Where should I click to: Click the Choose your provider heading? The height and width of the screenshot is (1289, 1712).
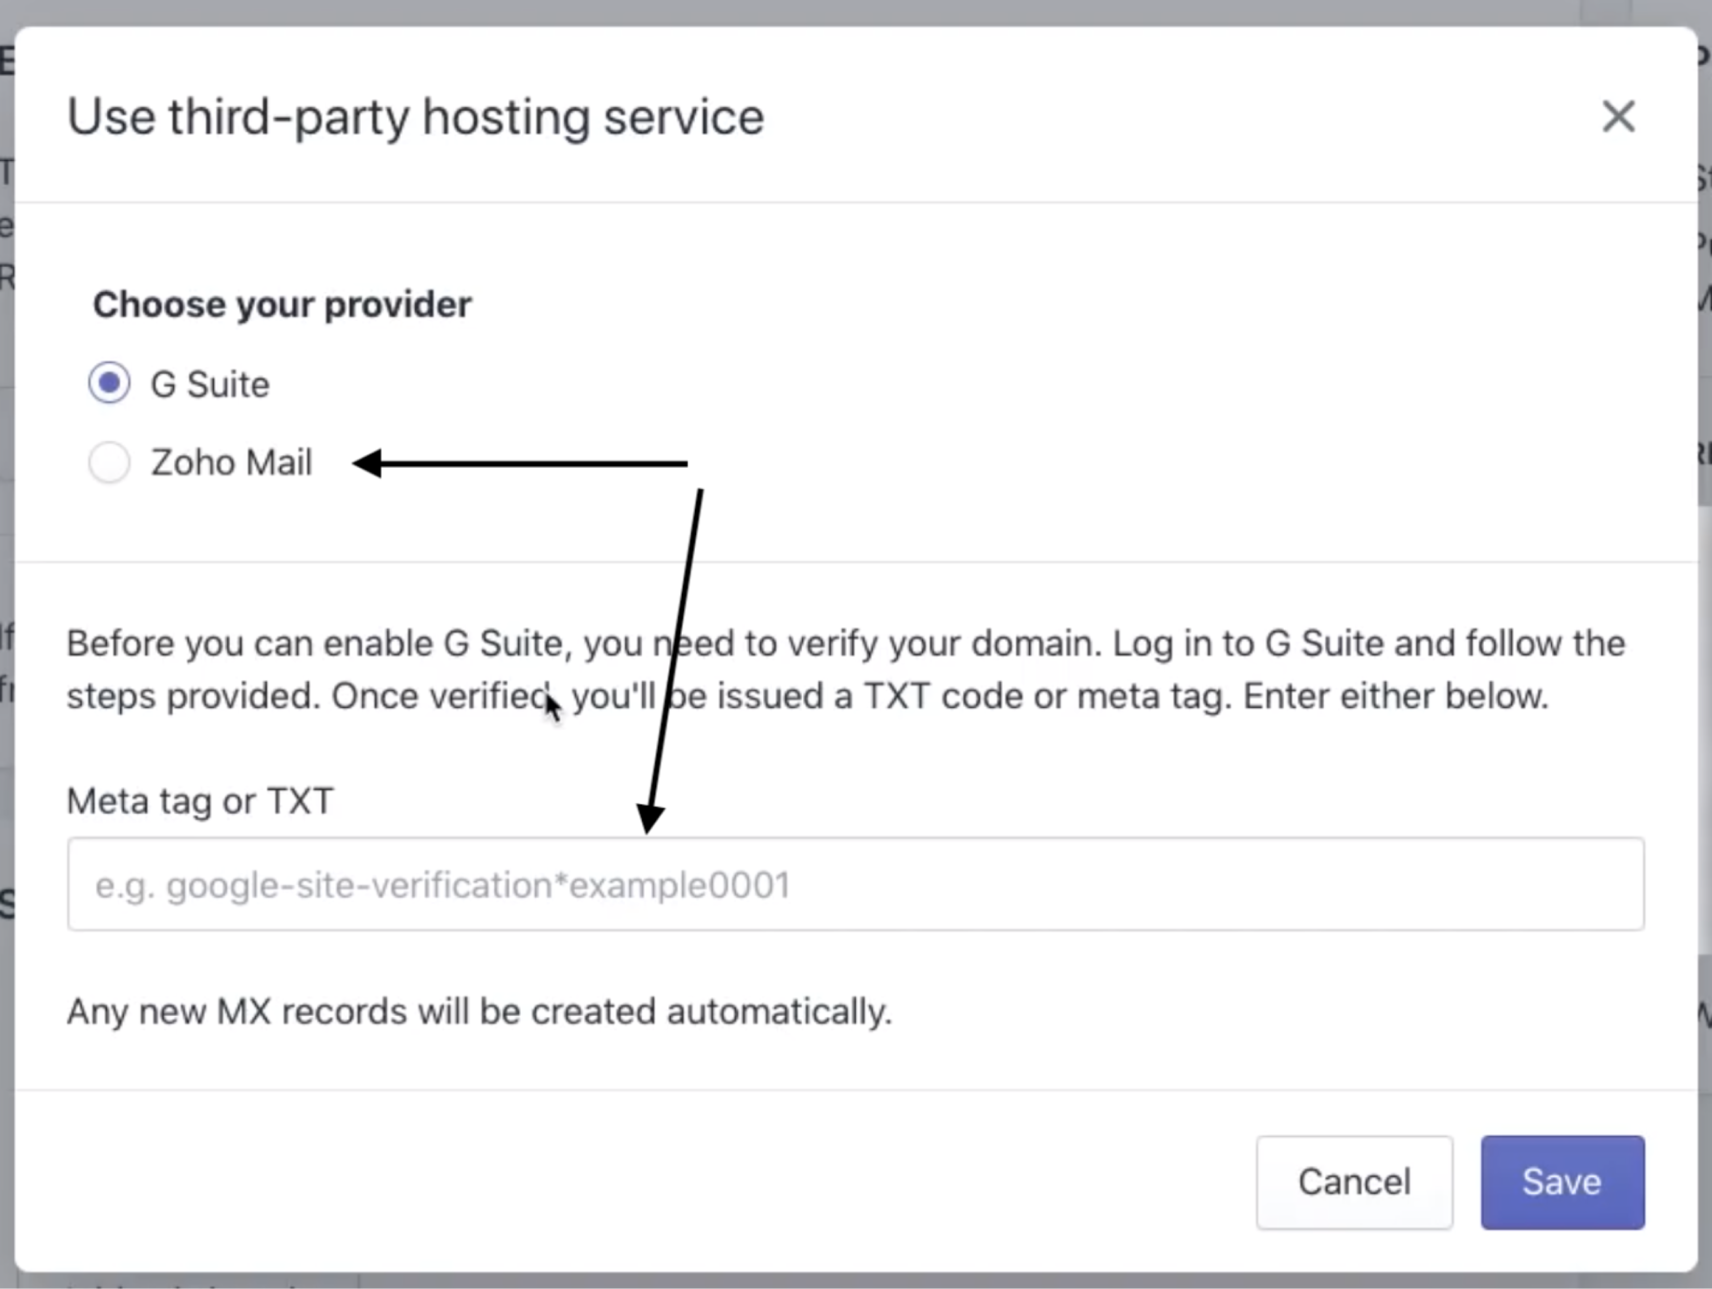pos(282,304)
